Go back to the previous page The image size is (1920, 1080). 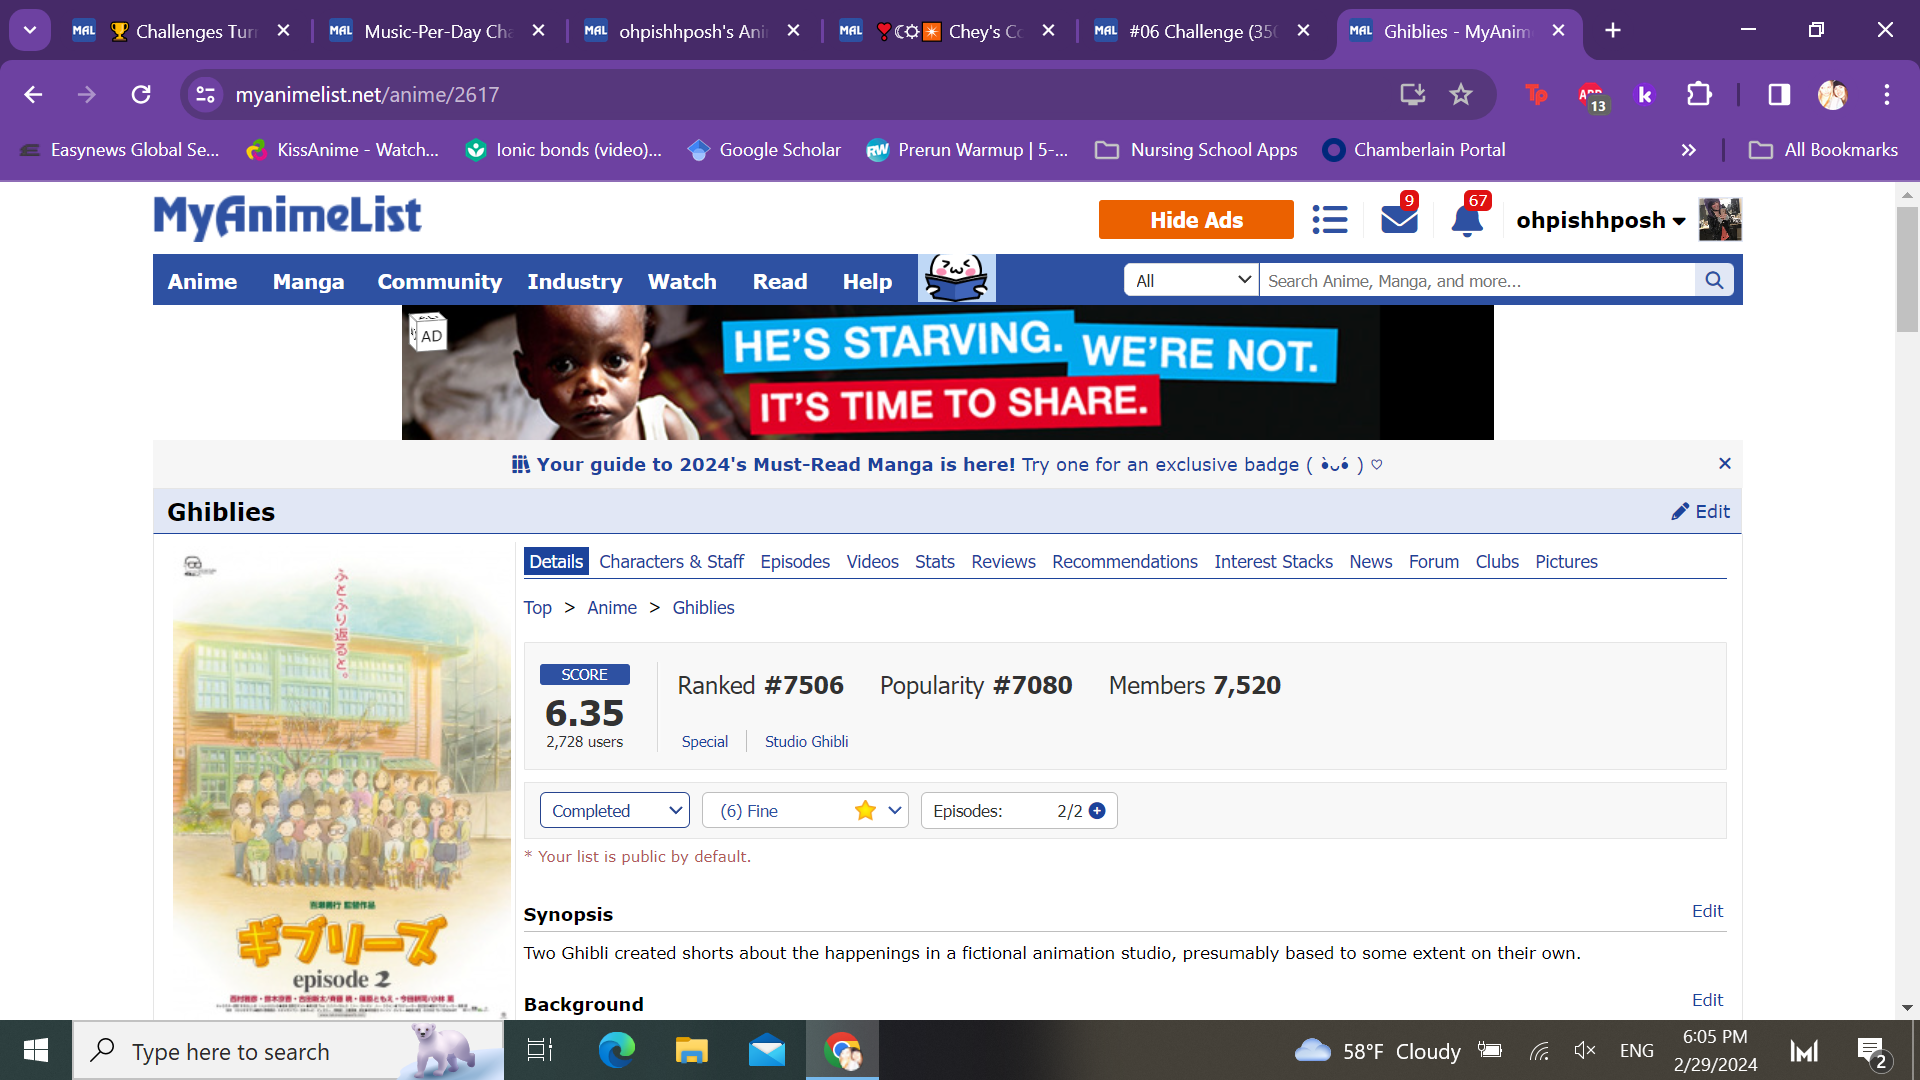click(33, 94)
